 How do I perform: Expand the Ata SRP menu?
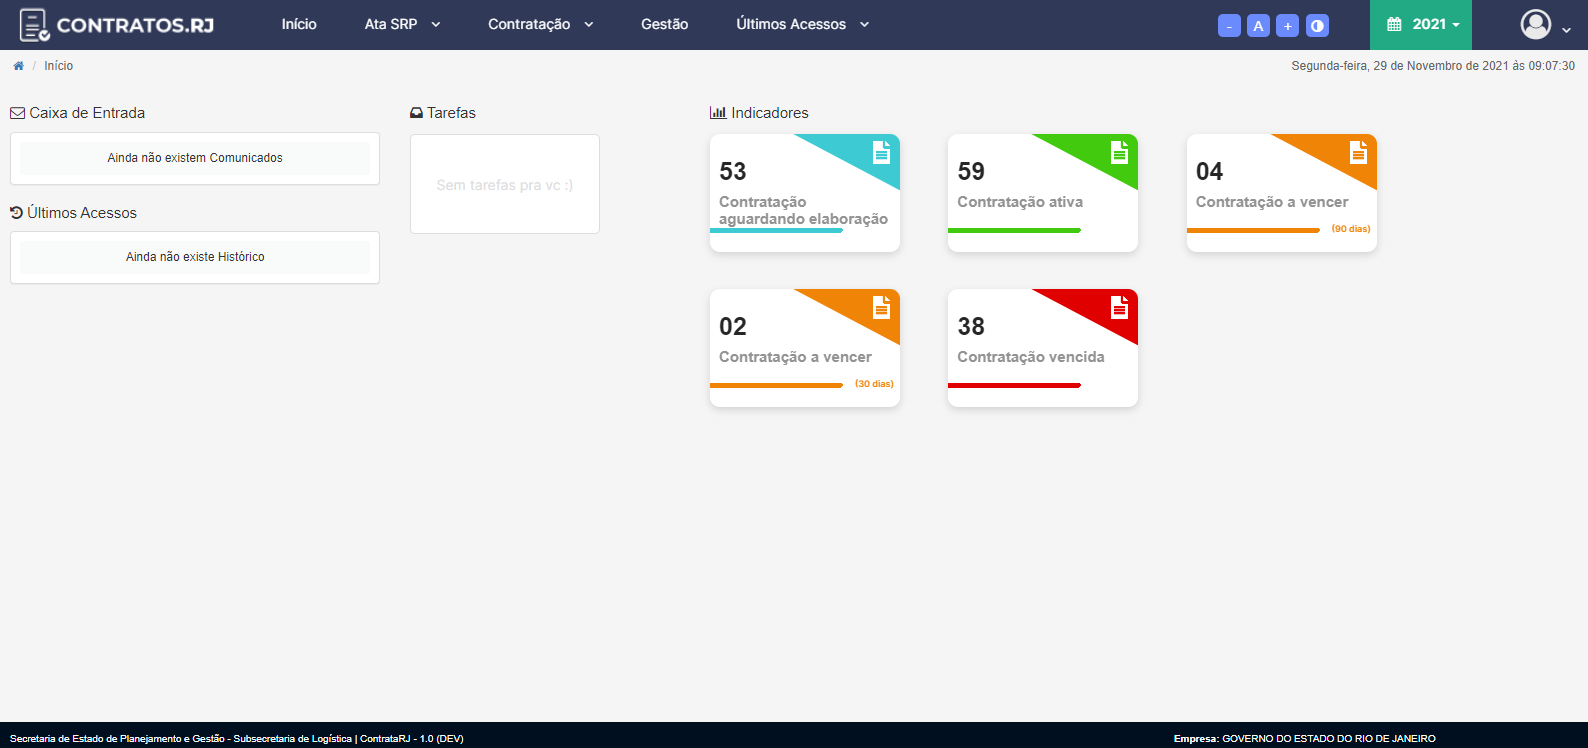[402, 24]
